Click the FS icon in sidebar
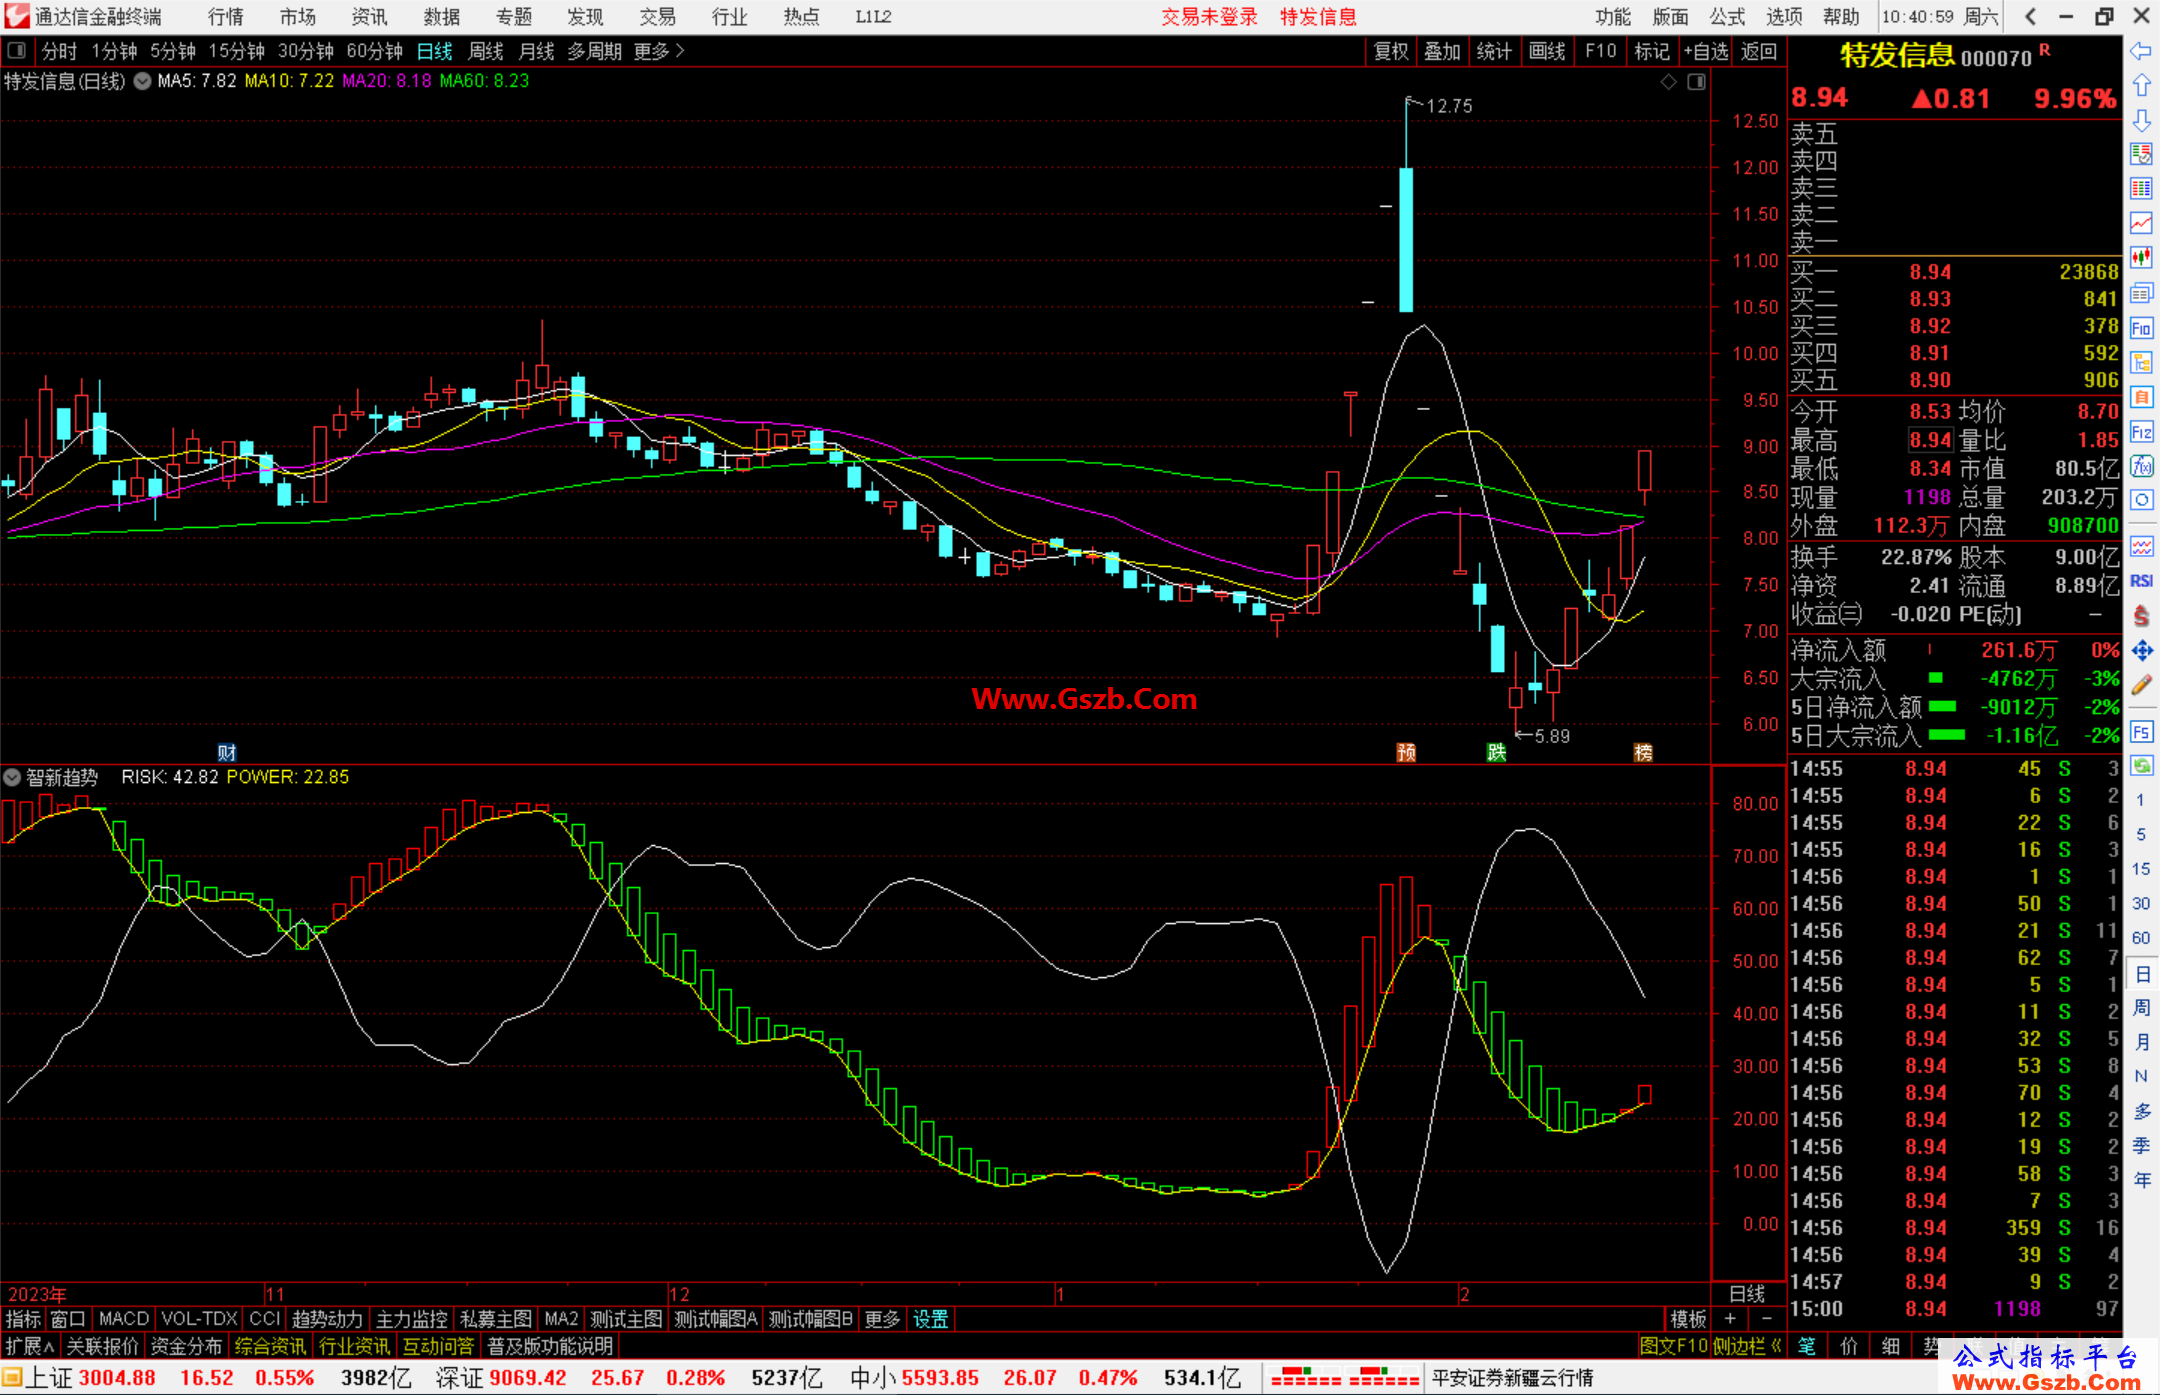The image size is (2160, 1395). tap(2141, 732)
